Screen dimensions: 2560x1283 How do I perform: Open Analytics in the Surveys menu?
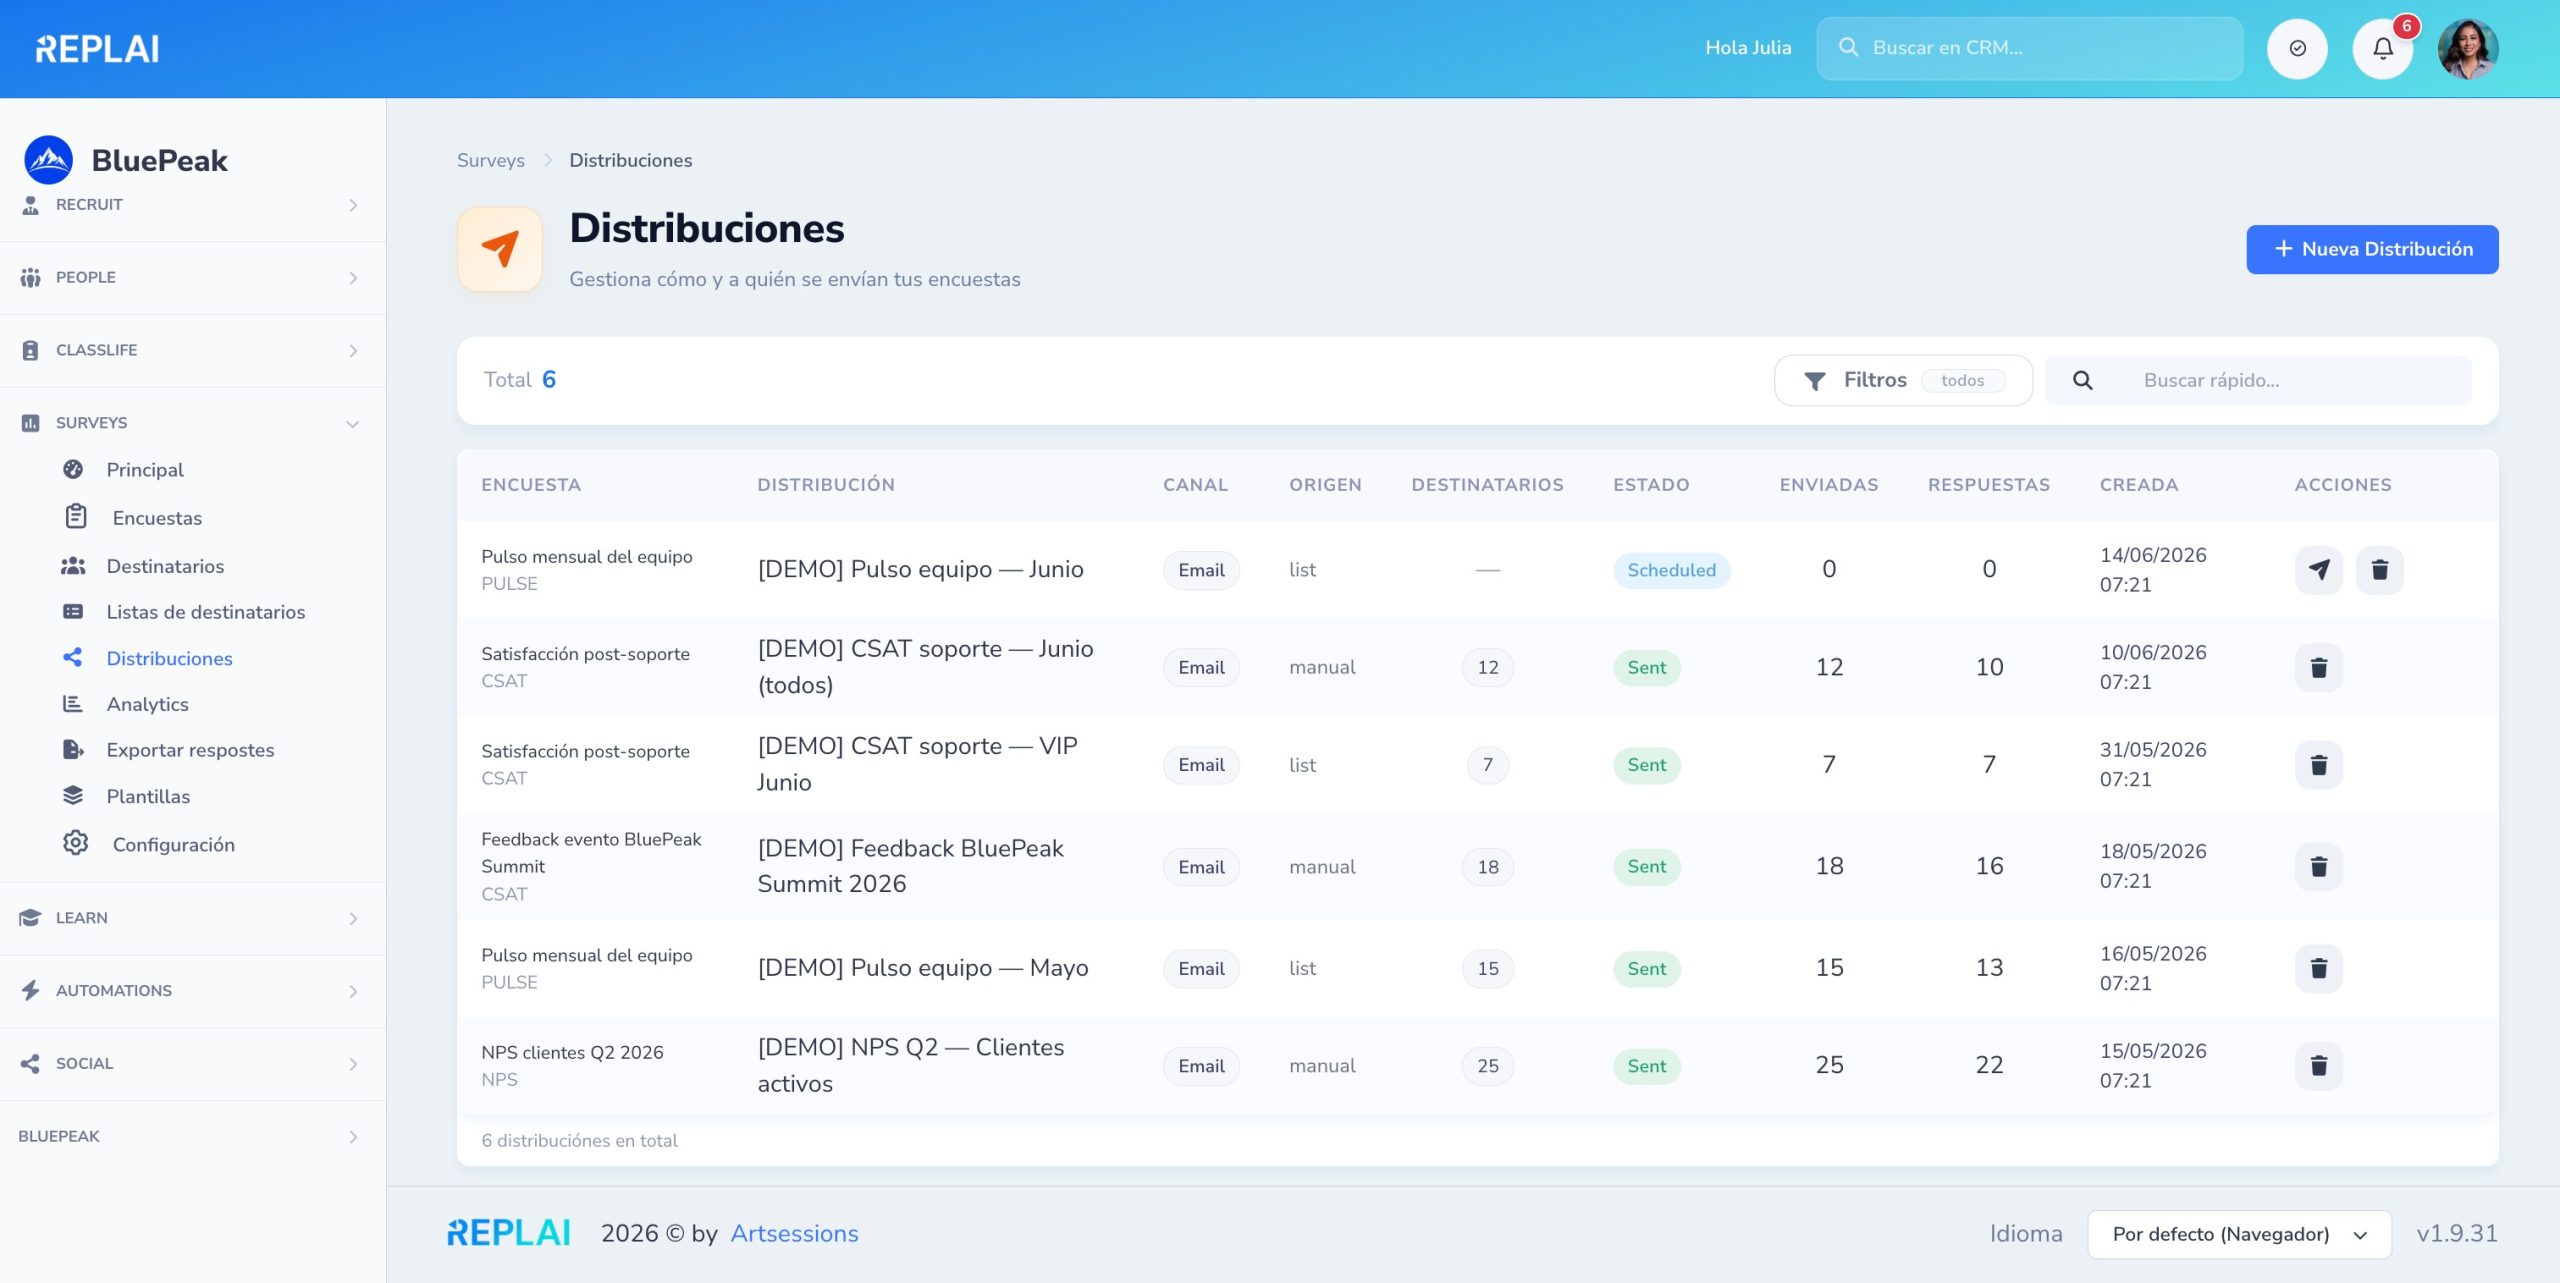(148, 704)
